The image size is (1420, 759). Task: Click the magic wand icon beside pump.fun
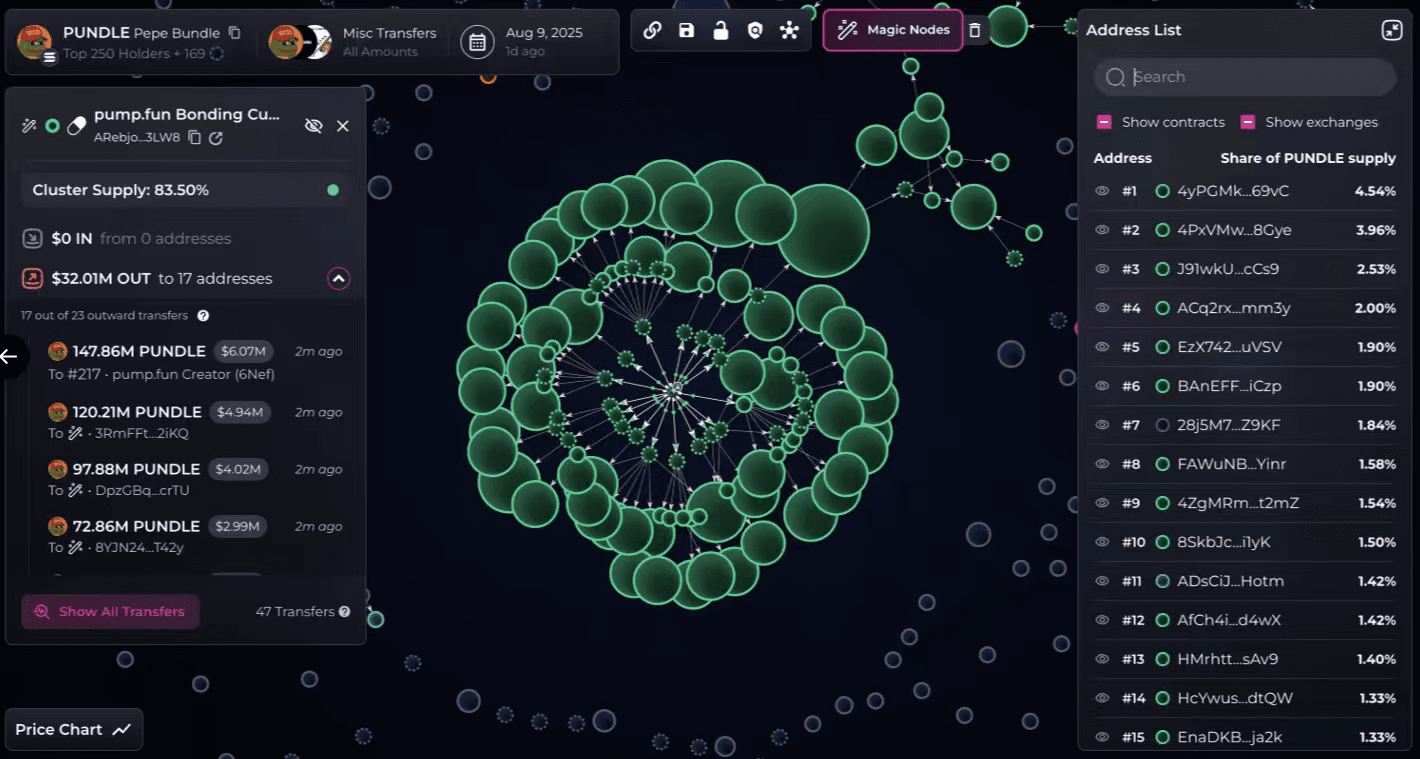pyautogui.click(x=29, y=126)
